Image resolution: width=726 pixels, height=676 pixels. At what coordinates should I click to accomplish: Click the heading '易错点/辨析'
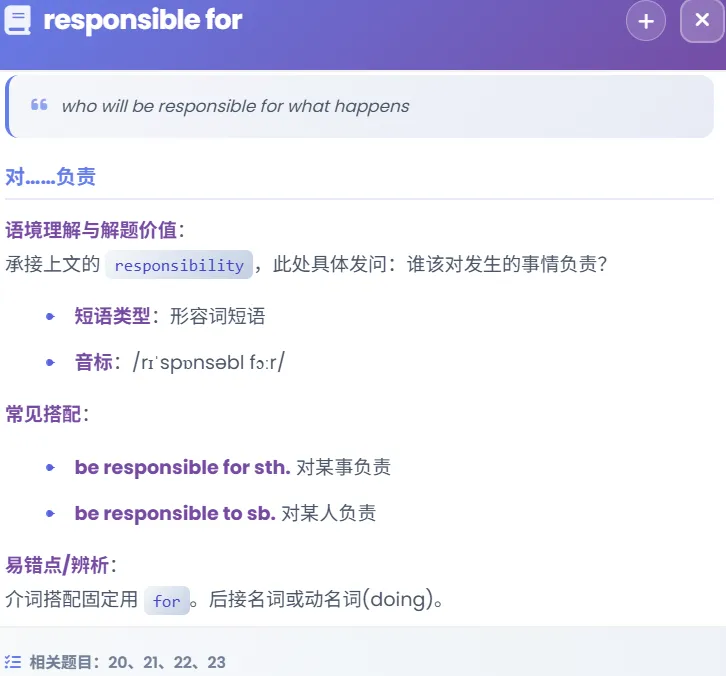pos(57,565)
